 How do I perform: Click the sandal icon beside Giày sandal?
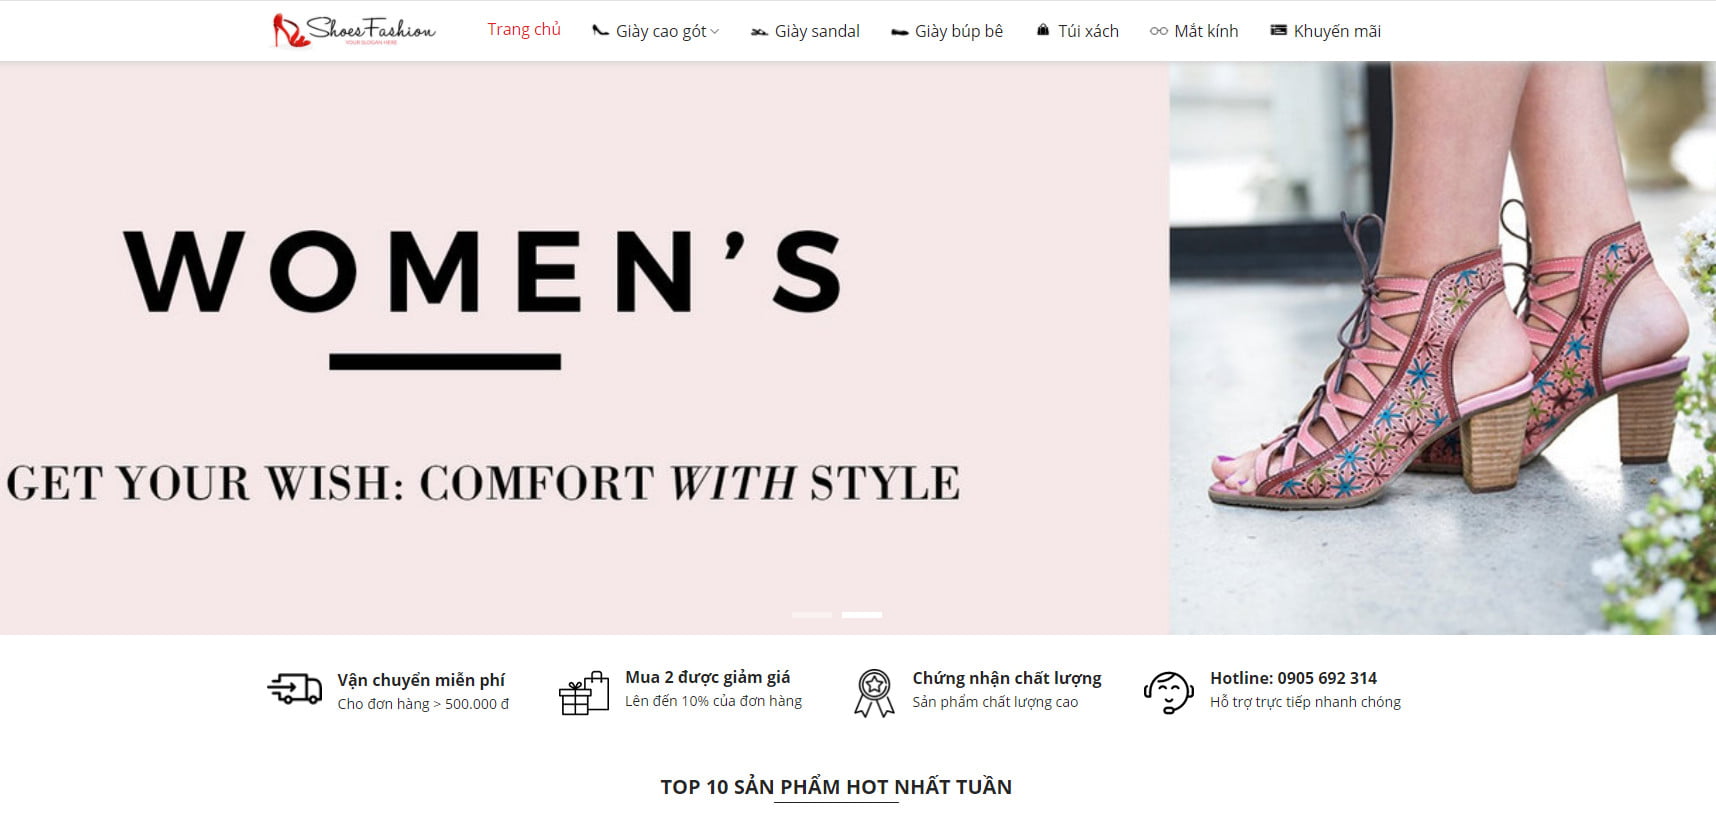pos(759,32)
